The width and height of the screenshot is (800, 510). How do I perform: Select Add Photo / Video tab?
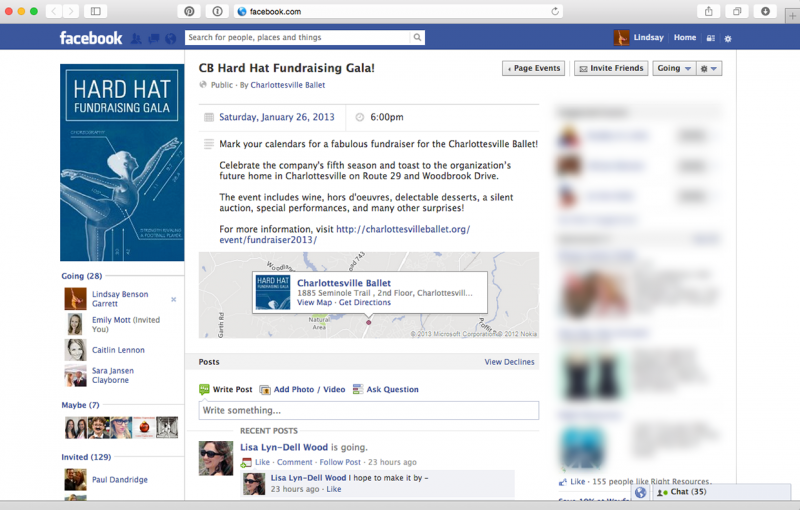pyautogui.click(x=303, y=390)
